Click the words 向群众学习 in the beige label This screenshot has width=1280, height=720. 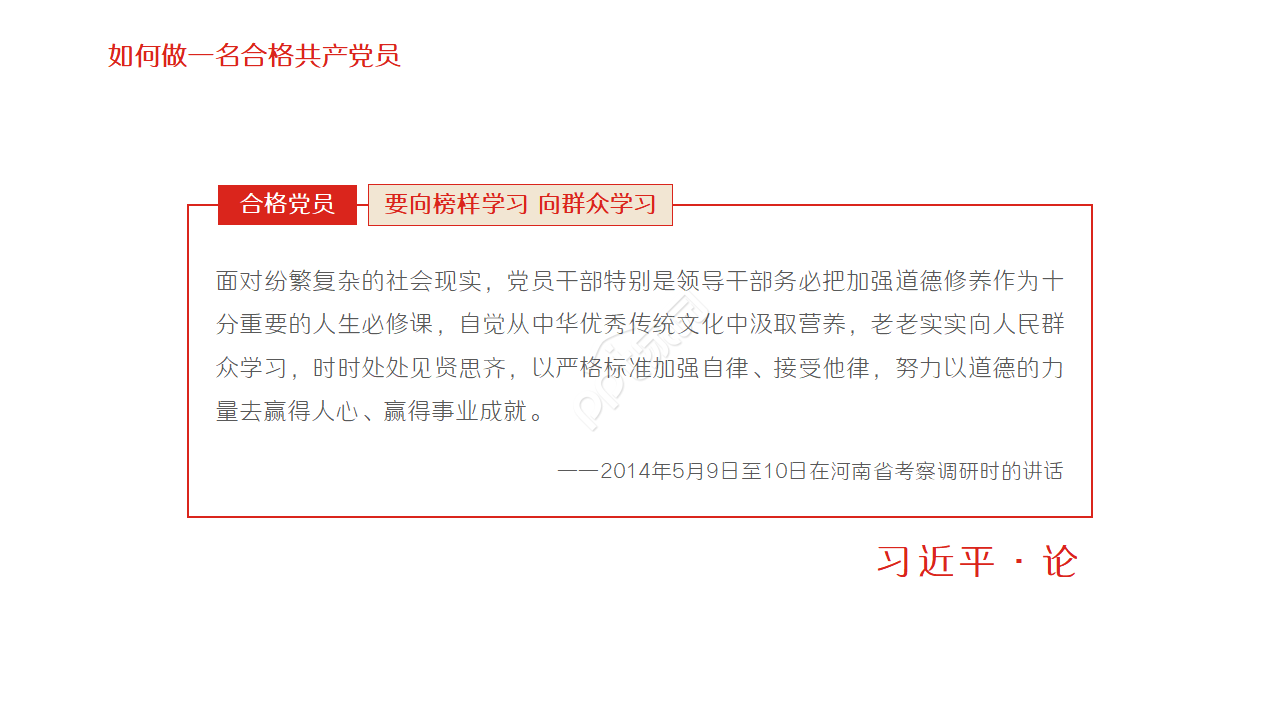[597, 205]
